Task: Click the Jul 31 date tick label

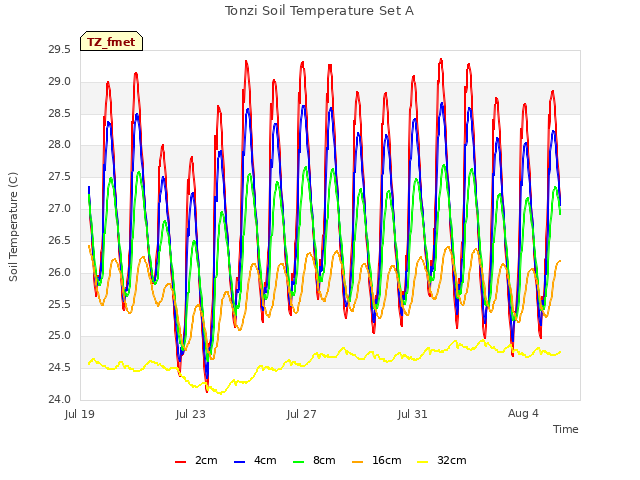Action: coord(413,414)
